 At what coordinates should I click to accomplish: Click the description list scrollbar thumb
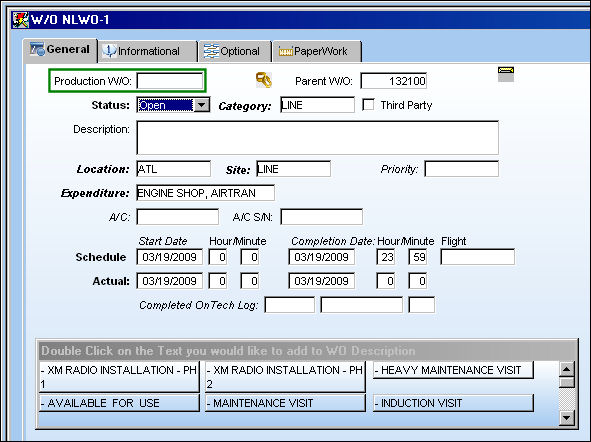pos(567,382)
